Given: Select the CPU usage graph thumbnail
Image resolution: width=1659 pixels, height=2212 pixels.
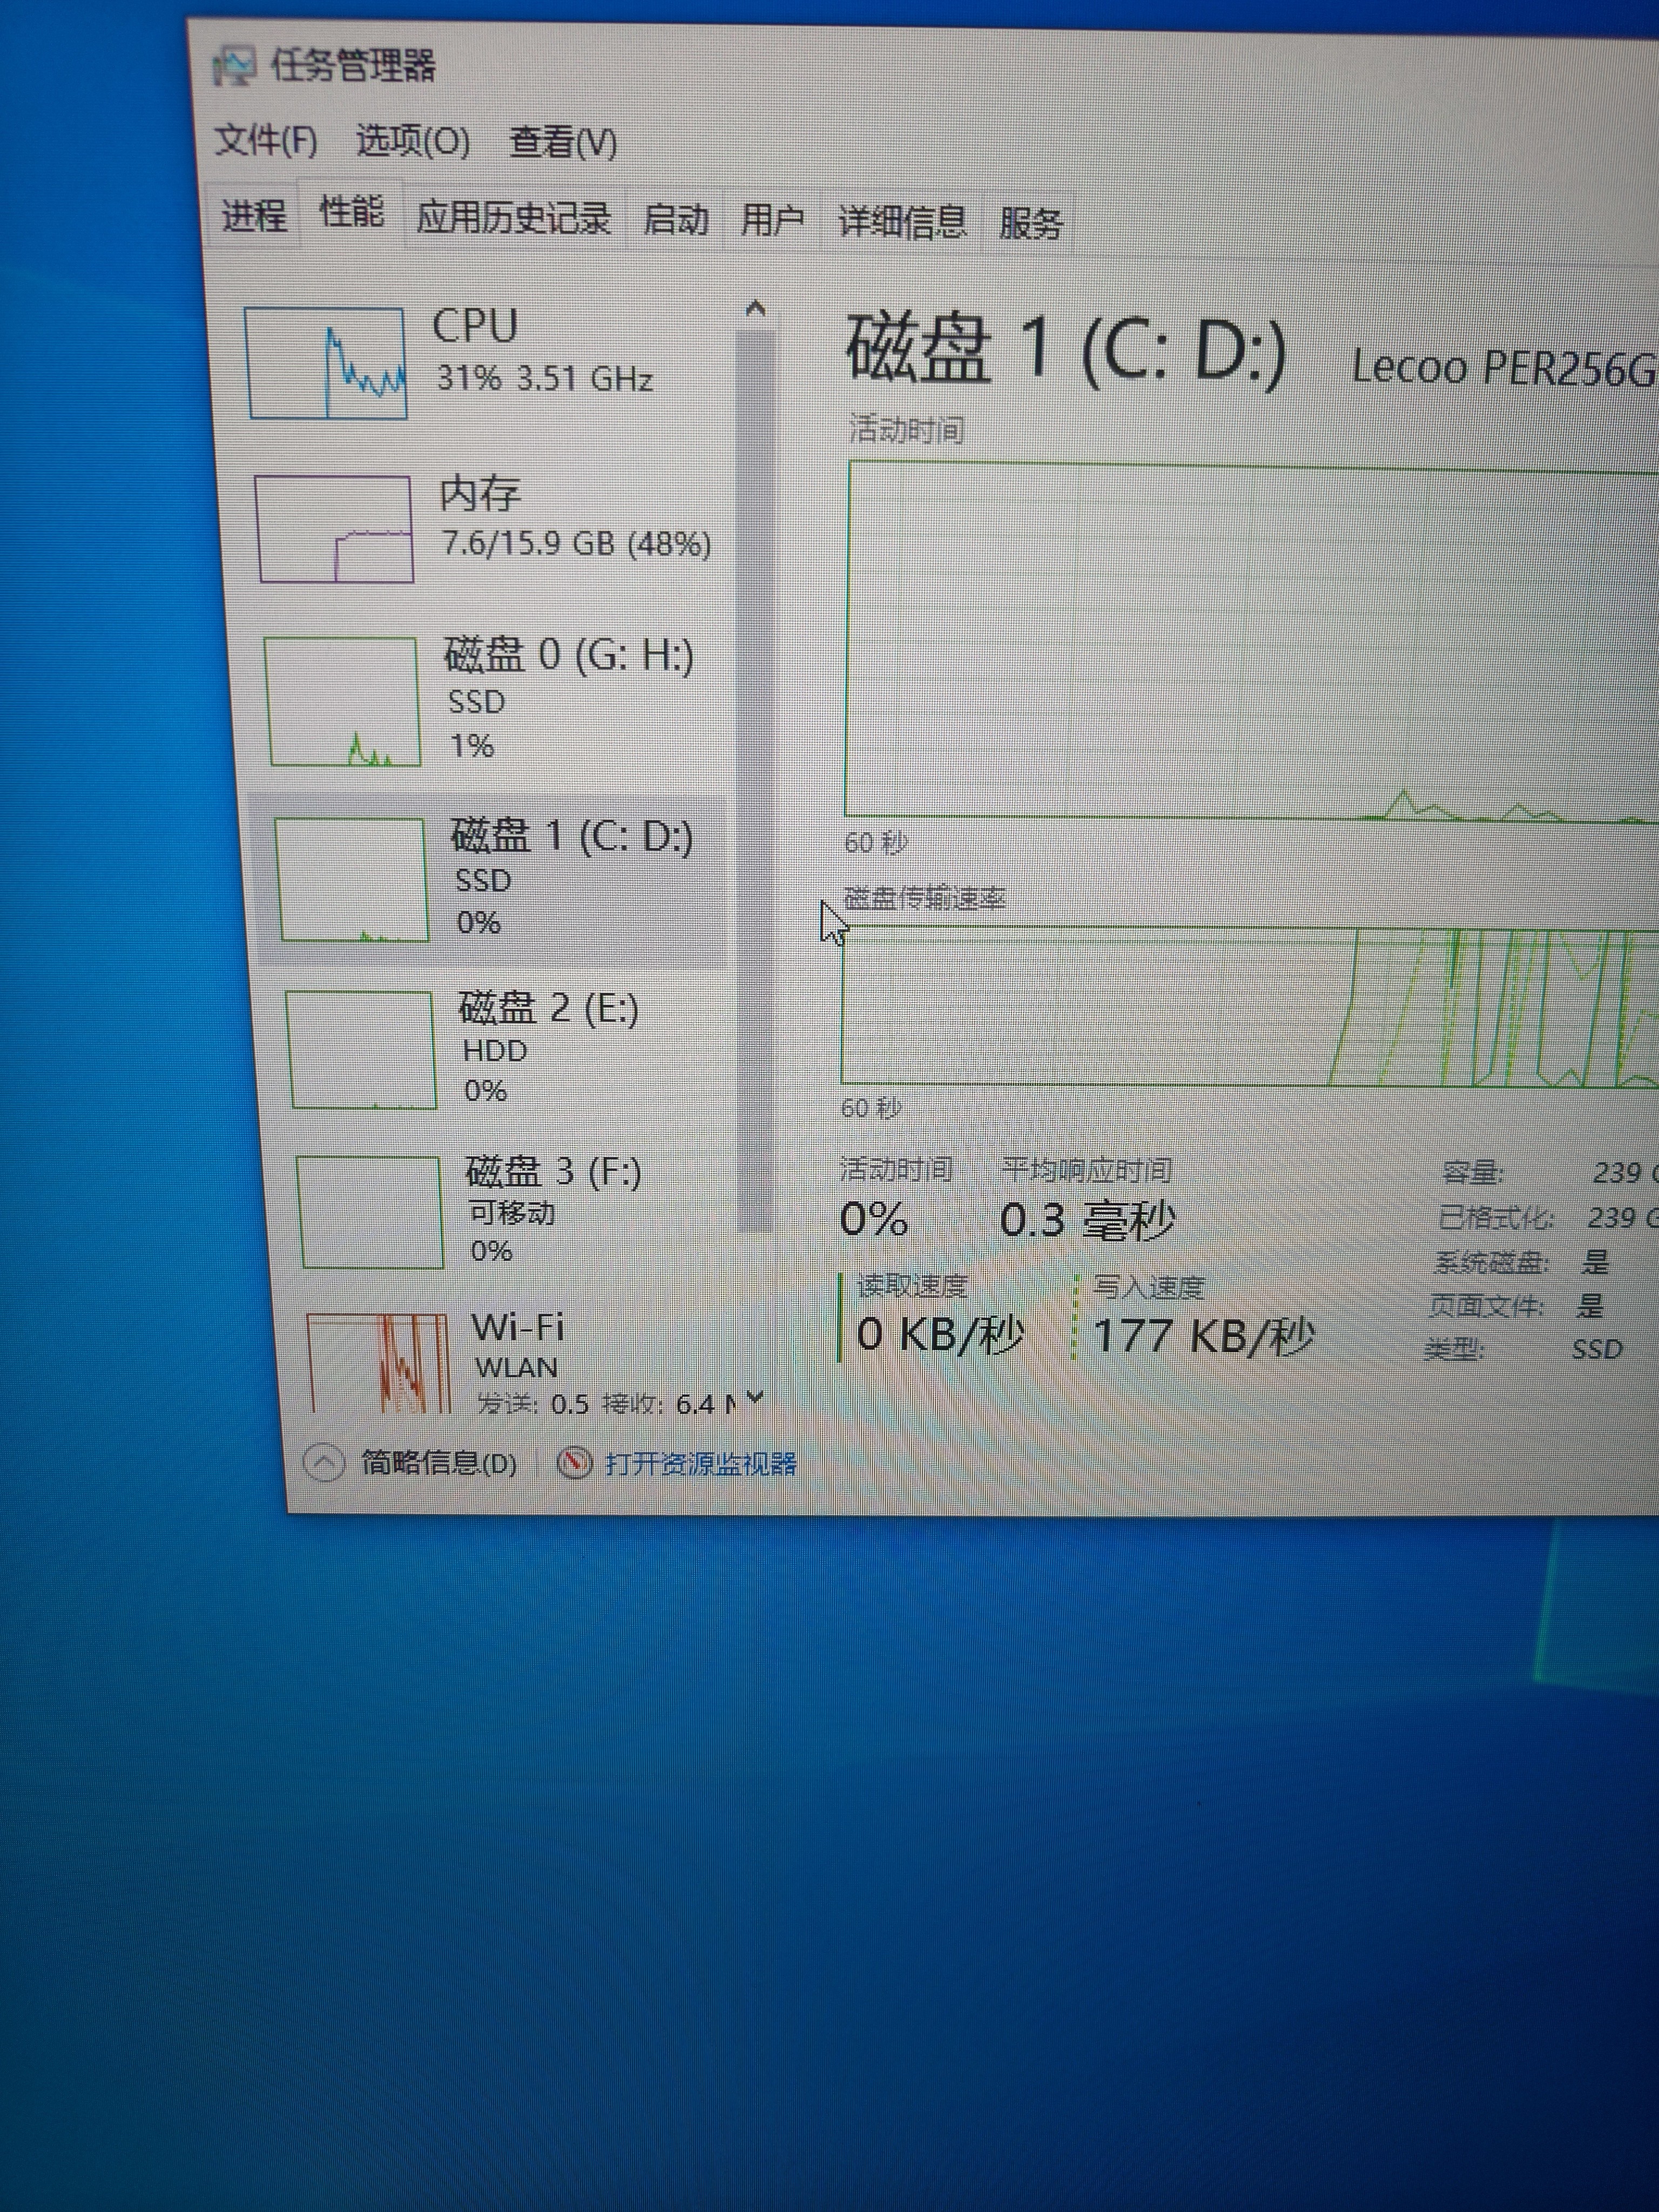Looking at the screenshot, I should click(326, 363).
